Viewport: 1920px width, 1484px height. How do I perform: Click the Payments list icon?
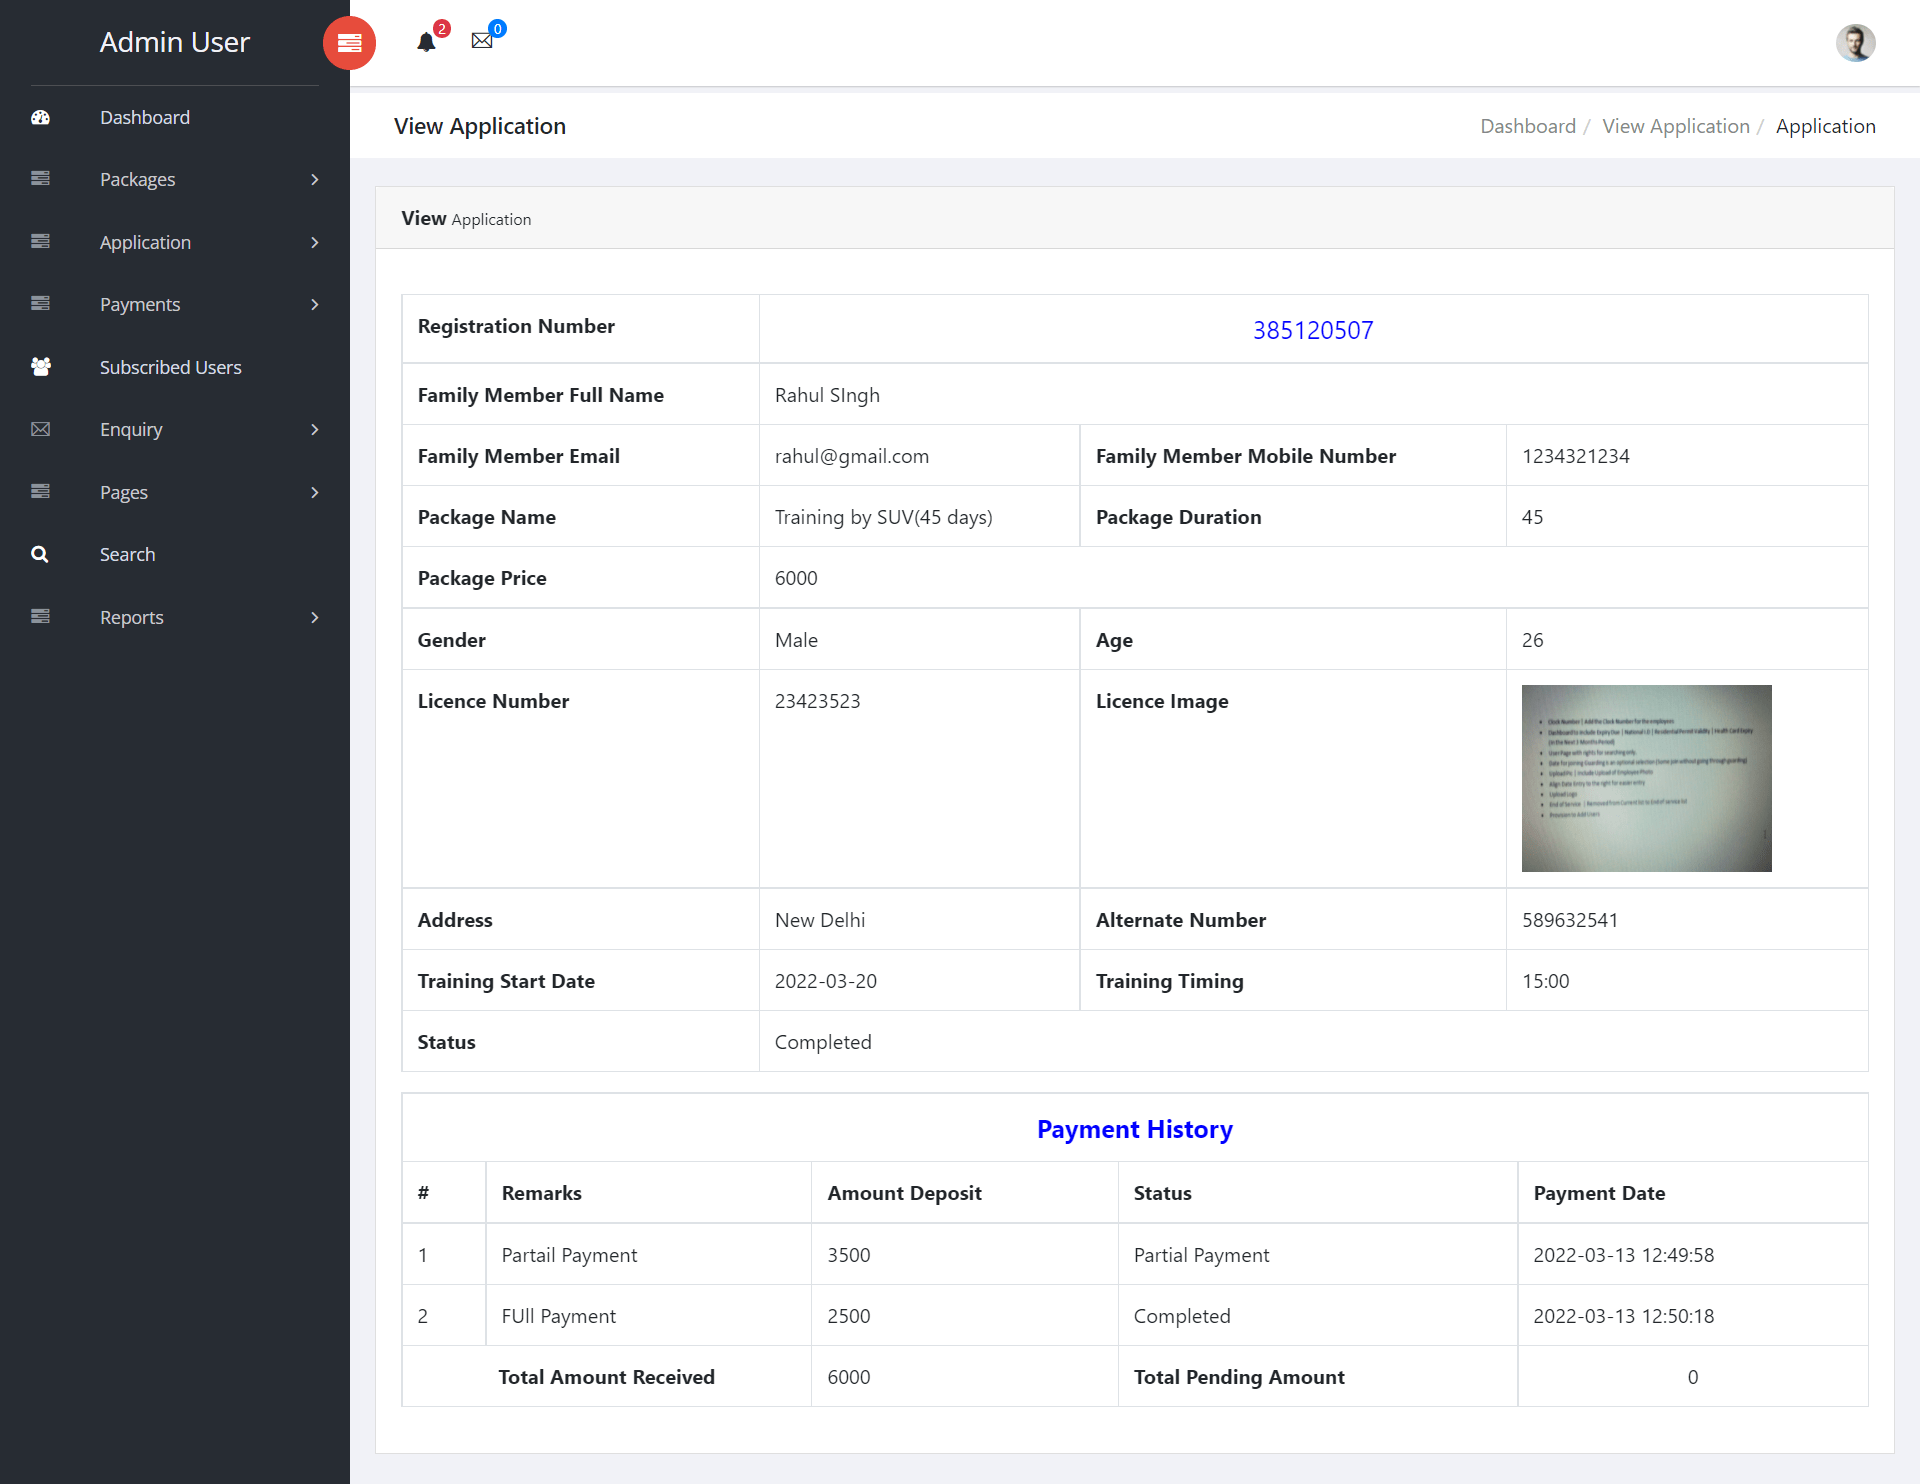[40, 304]
